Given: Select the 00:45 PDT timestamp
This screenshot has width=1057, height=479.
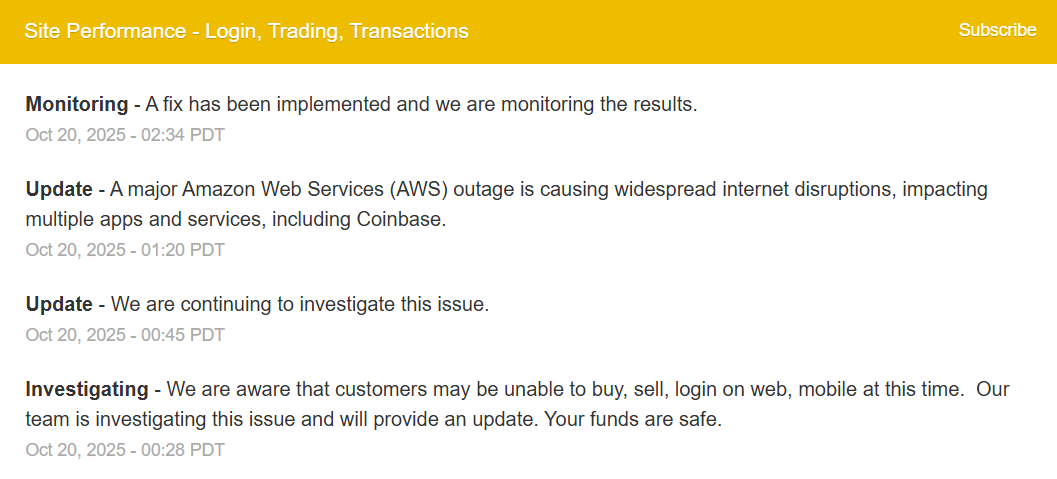Looking at the screenshot, I should click(125, 335).
